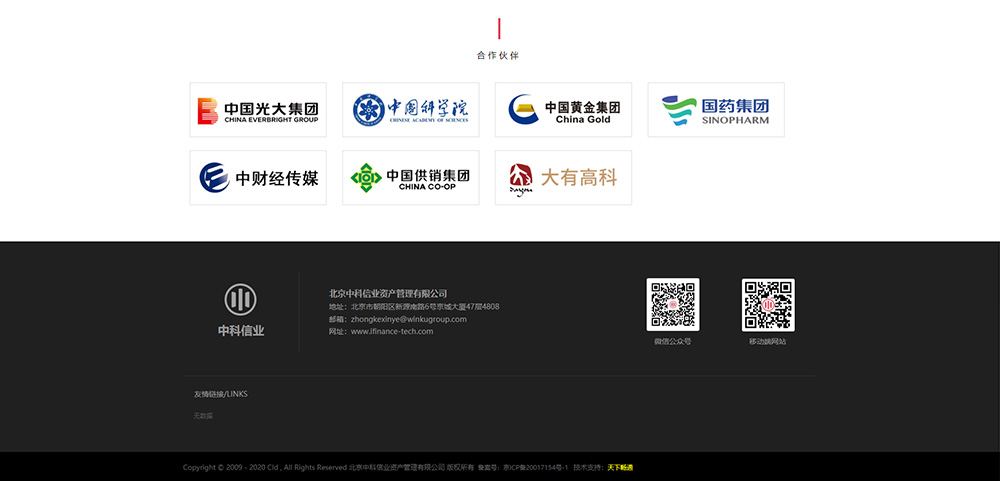This screenshot has height=481, width=1000.
Task: Click the 微信公众号 caption label
Action: pyautogui.click(x=673, y=342)
